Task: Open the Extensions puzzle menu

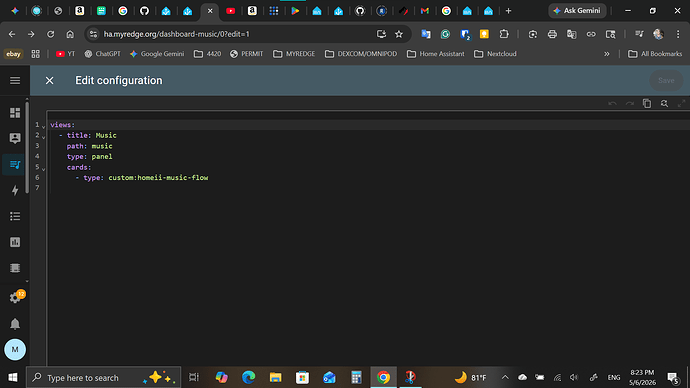Action: click(504, 34)
